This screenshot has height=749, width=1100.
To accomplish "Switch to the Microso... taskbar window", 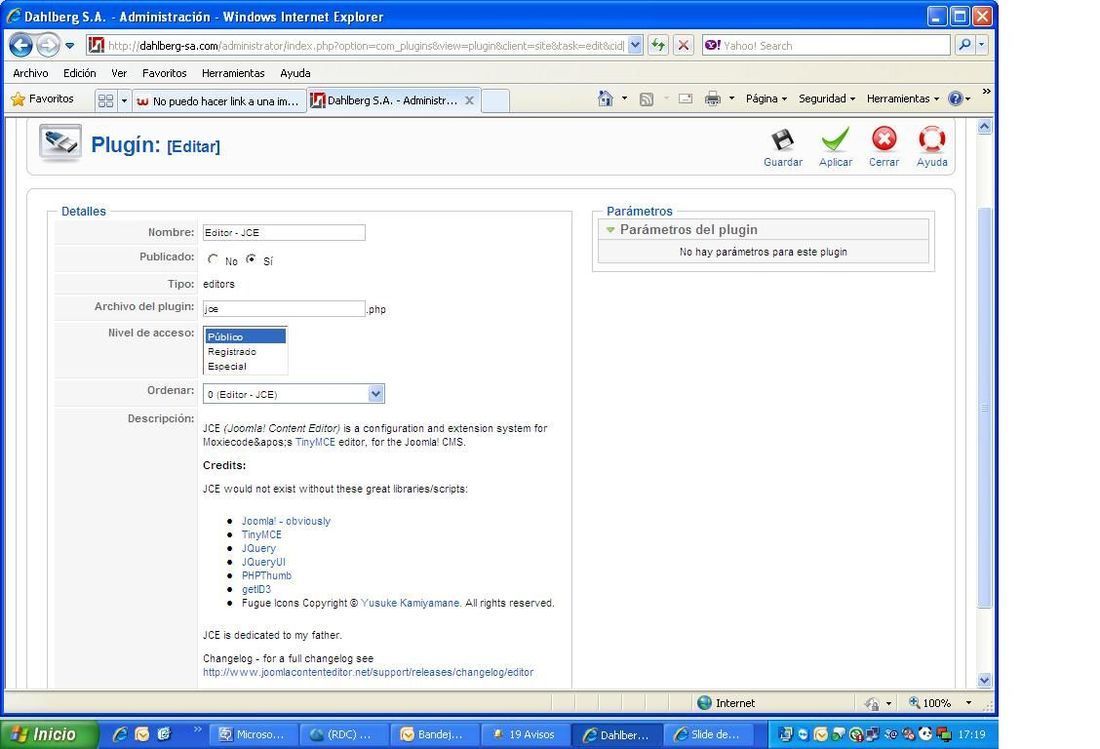I will pos(253,734).
